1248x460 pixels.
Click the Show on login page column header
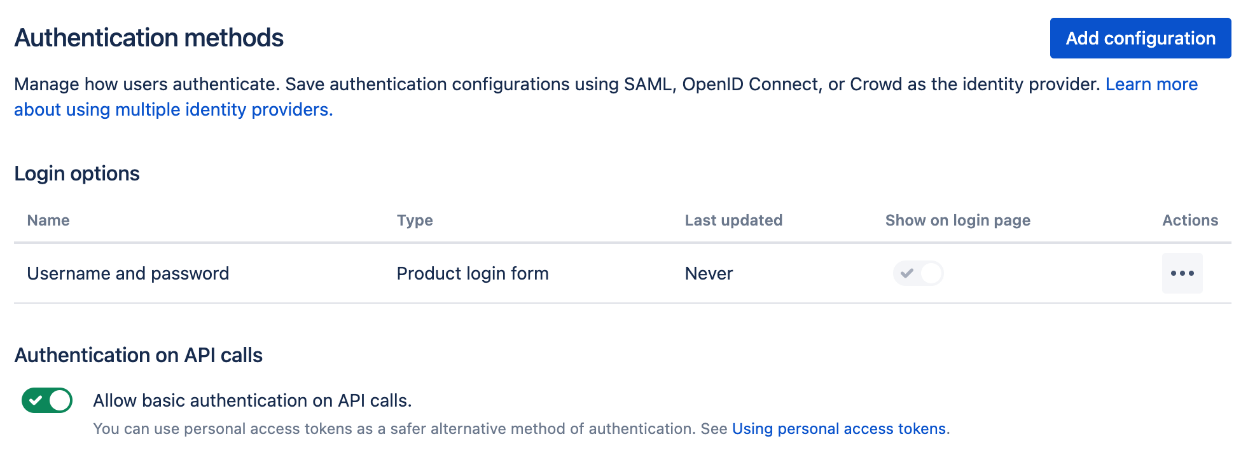[957, 220]
